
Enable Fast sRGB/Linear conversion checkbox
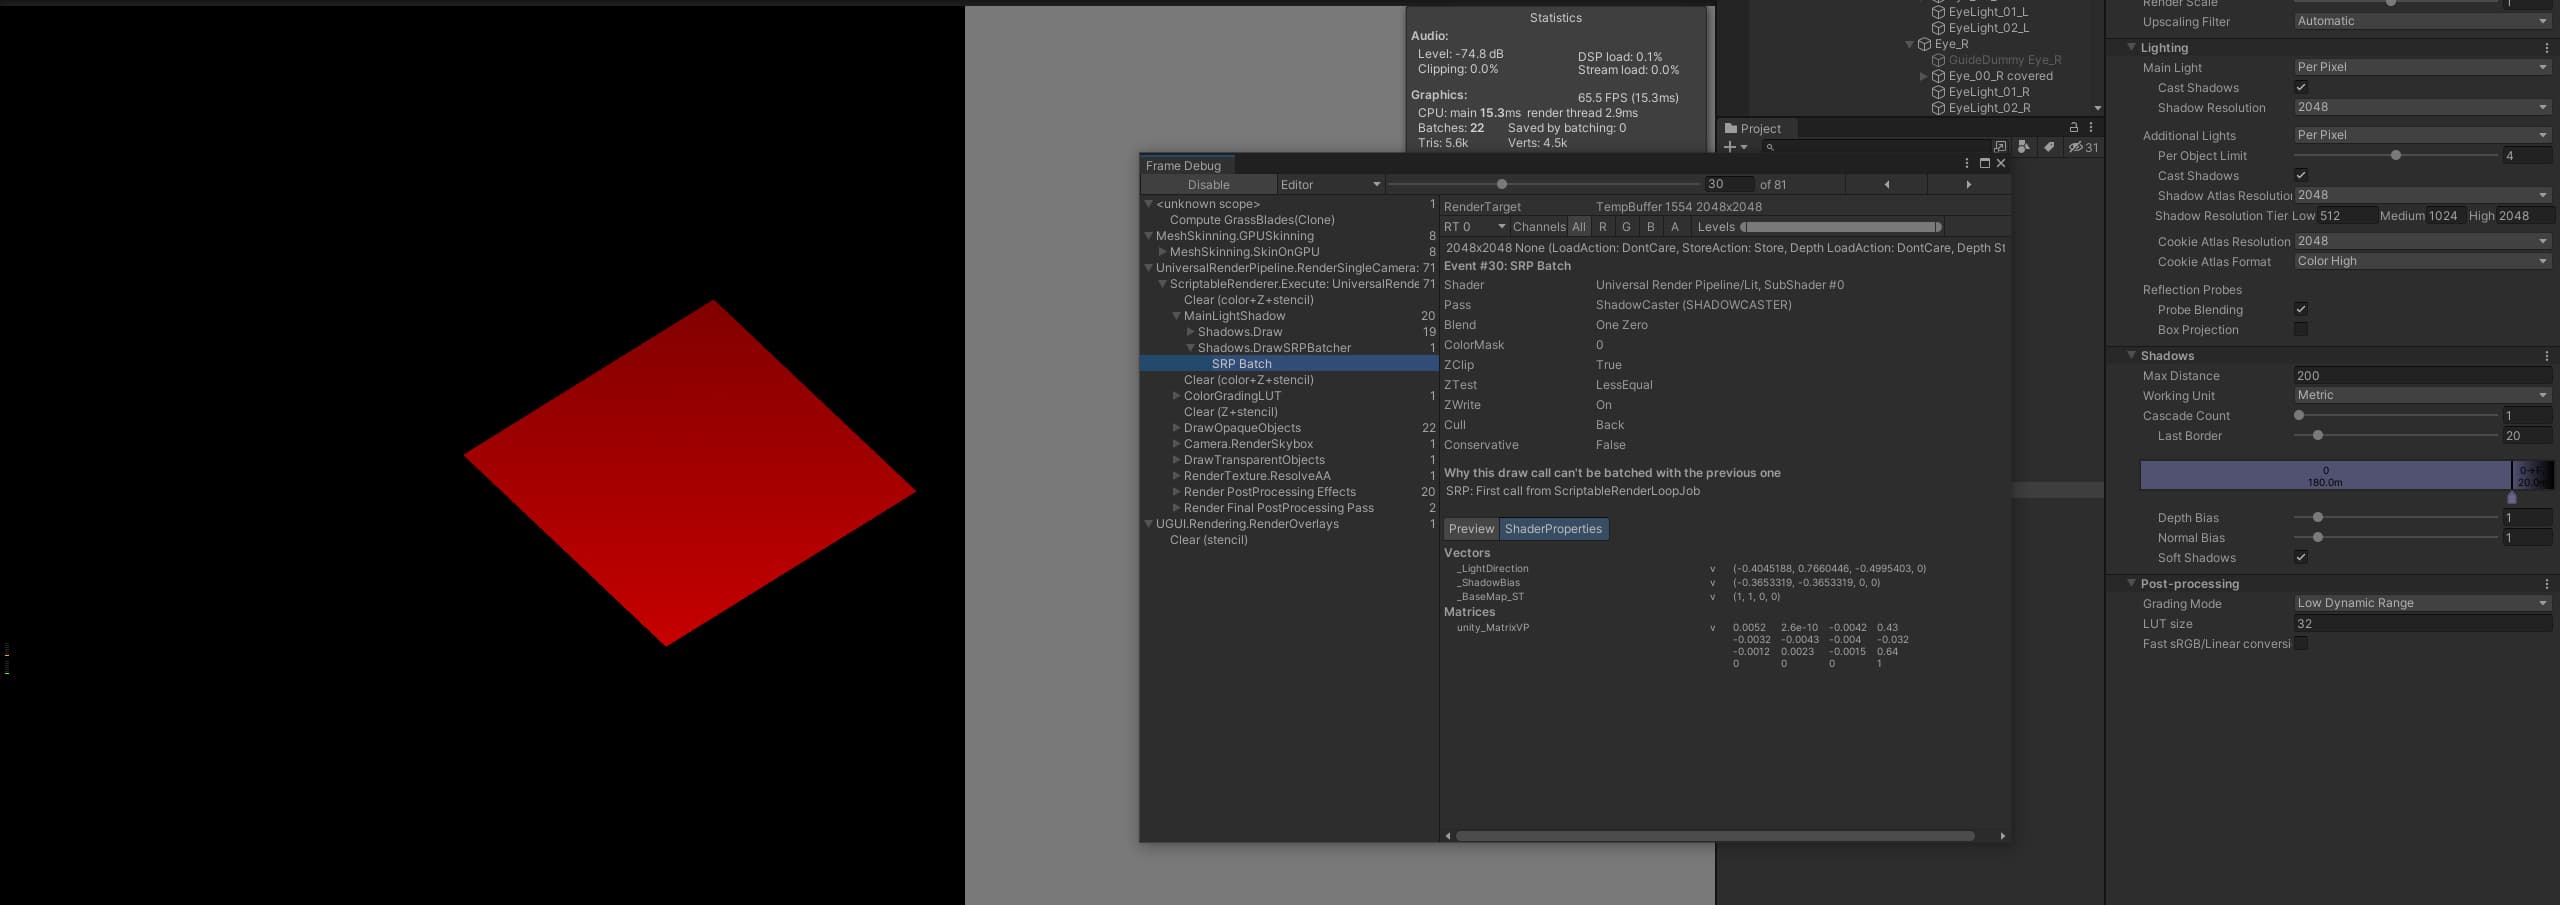[2301, 643]
